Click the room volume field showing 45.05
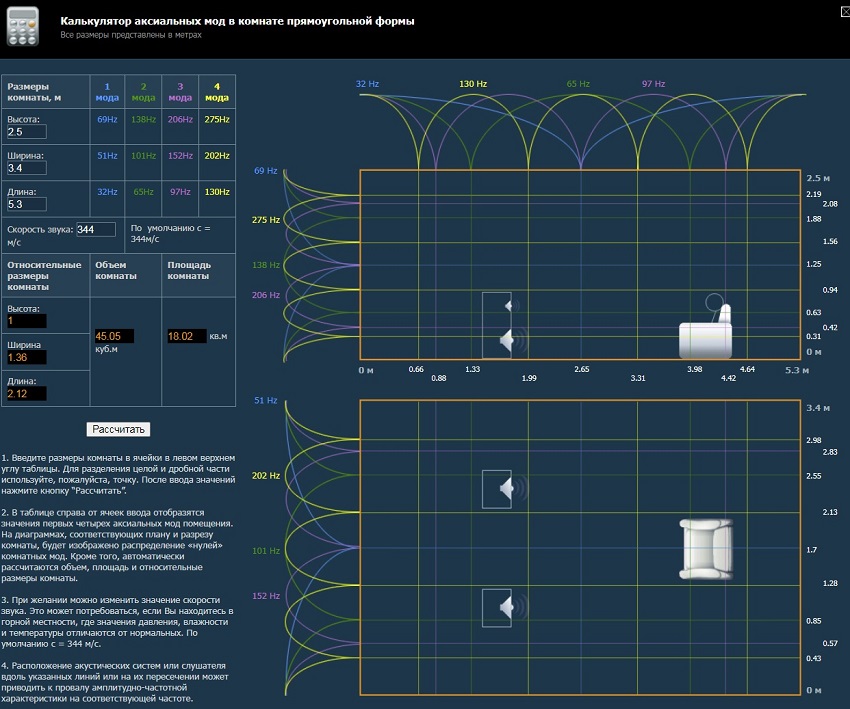This screenshot has width=850, height=709. coord(113,336)
